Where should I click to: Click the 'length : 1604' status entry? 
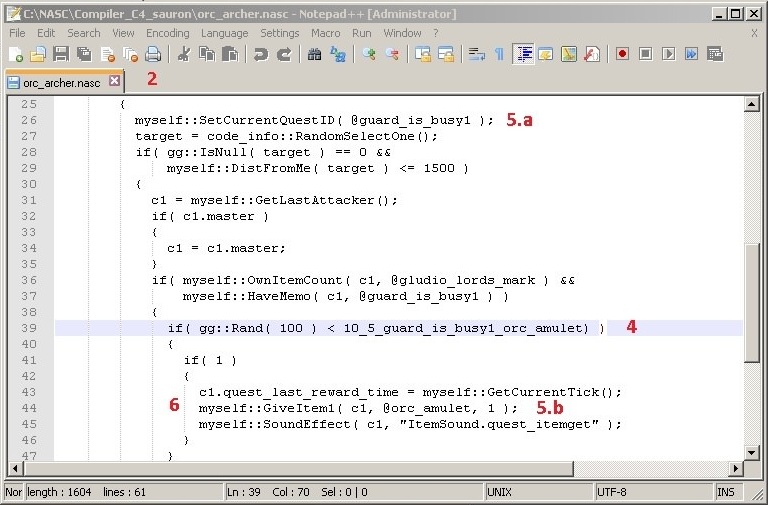59,492
